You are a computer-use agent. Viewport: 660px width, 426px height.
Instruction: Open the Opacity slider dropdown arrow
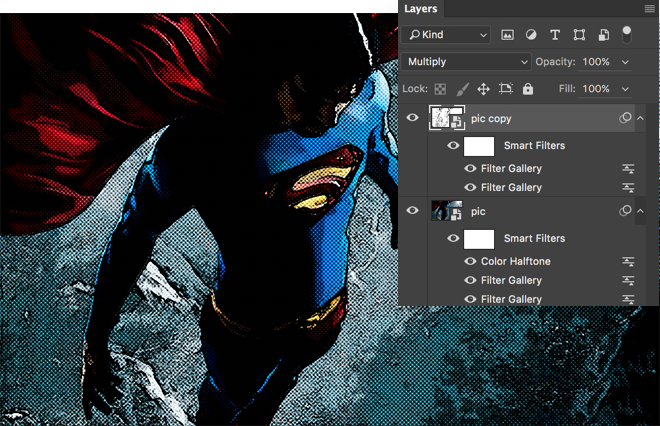[x=626, y=62]
